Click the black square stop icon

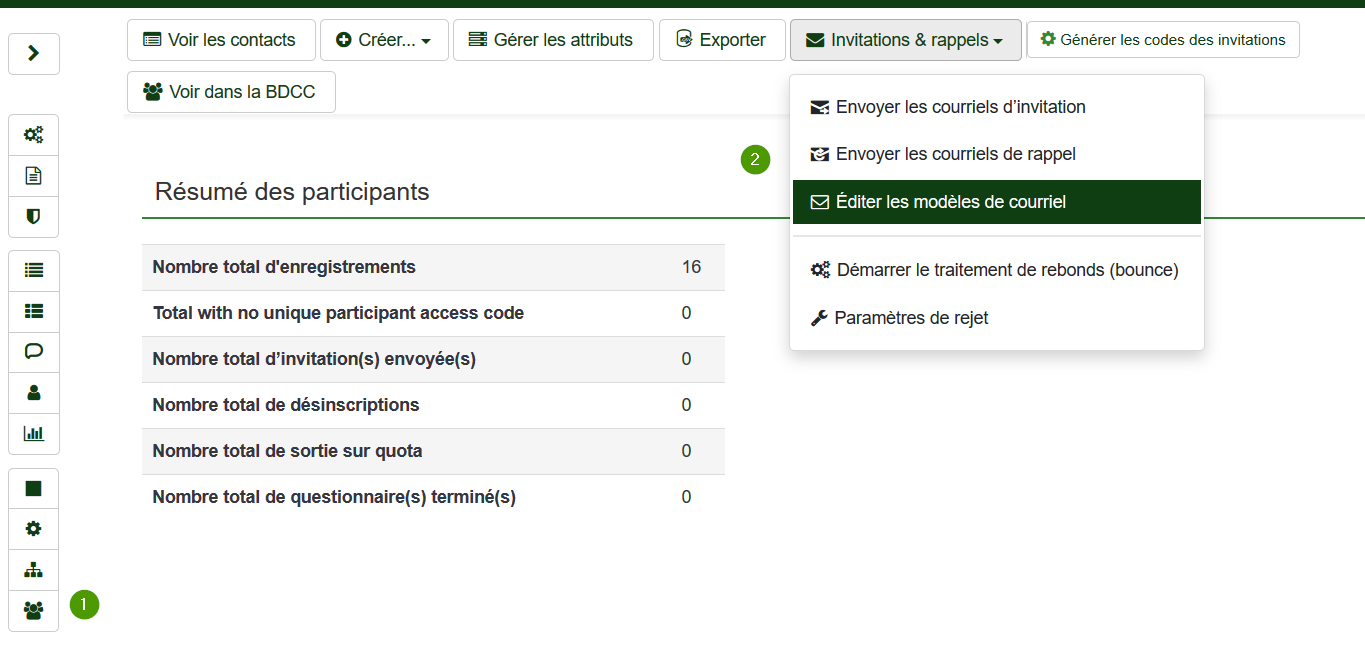pyautogui.click(x=34, y=488)
